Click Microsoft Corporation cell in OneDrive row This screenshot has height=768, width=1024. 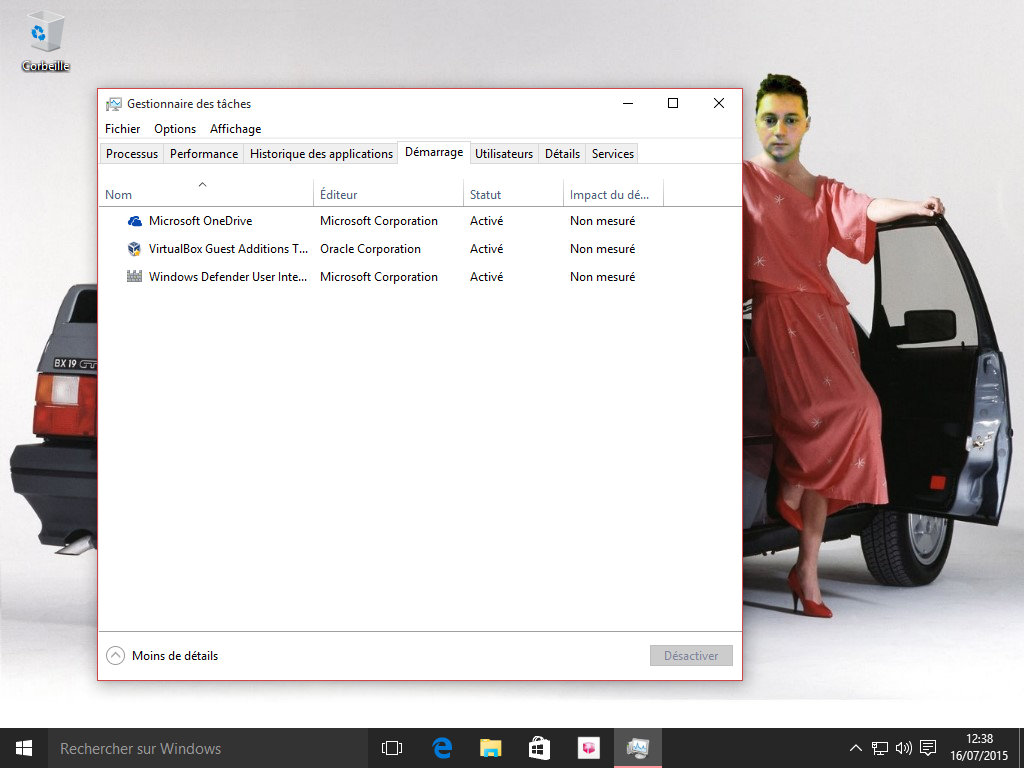[379, 221]
